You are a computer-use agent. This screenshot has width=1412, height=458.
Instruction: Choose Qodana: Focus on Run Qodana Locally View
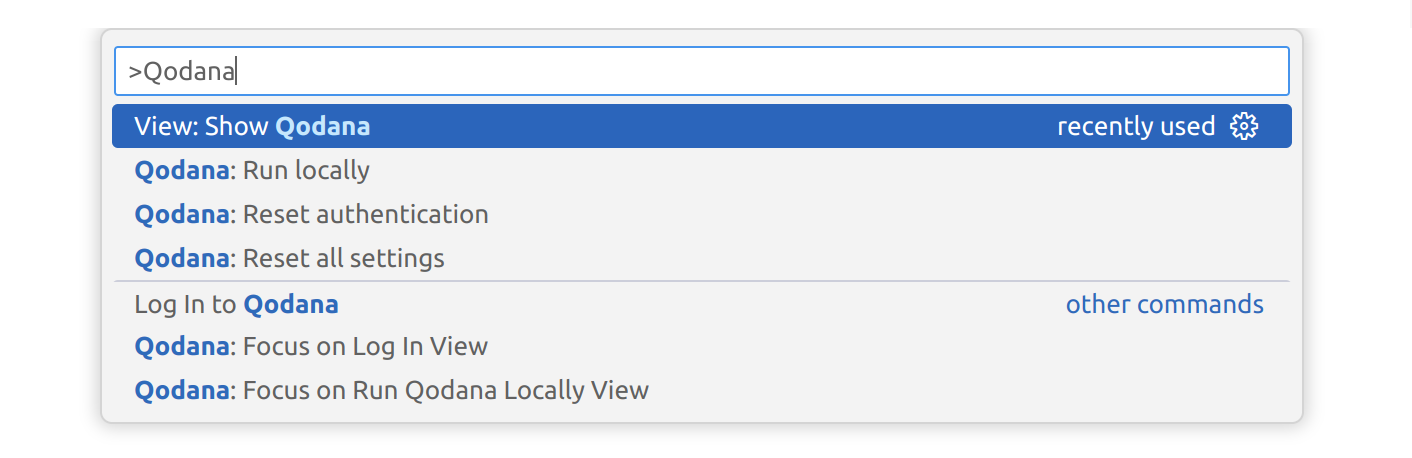[391, 390]
